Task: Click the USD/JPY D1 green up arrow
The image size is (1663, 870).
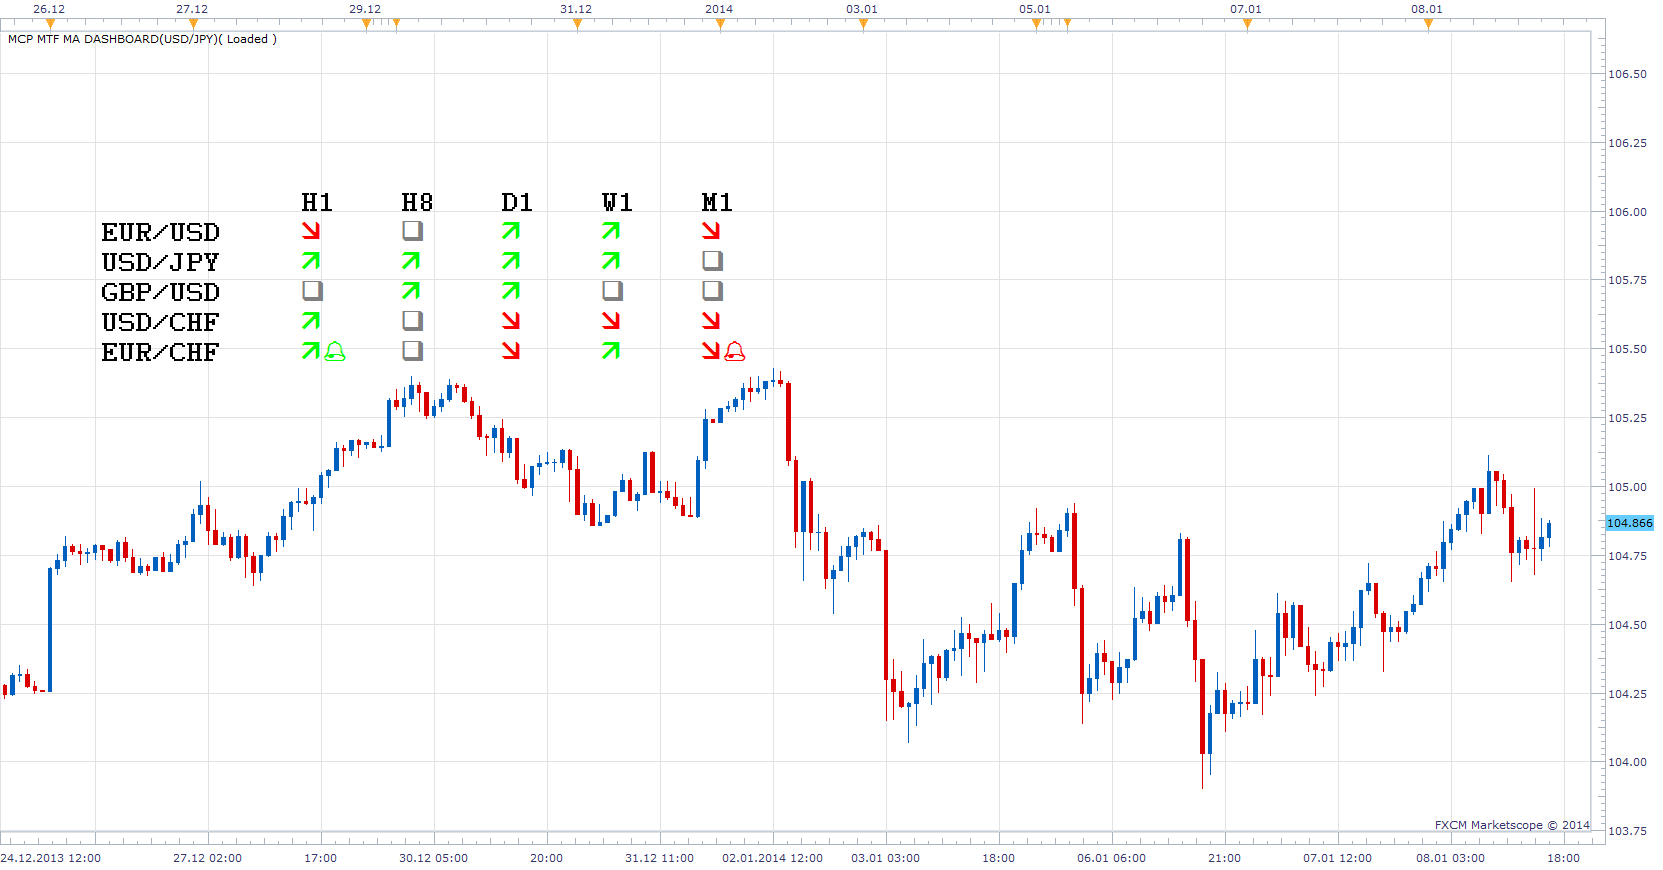Action: (x=511, y=261)
